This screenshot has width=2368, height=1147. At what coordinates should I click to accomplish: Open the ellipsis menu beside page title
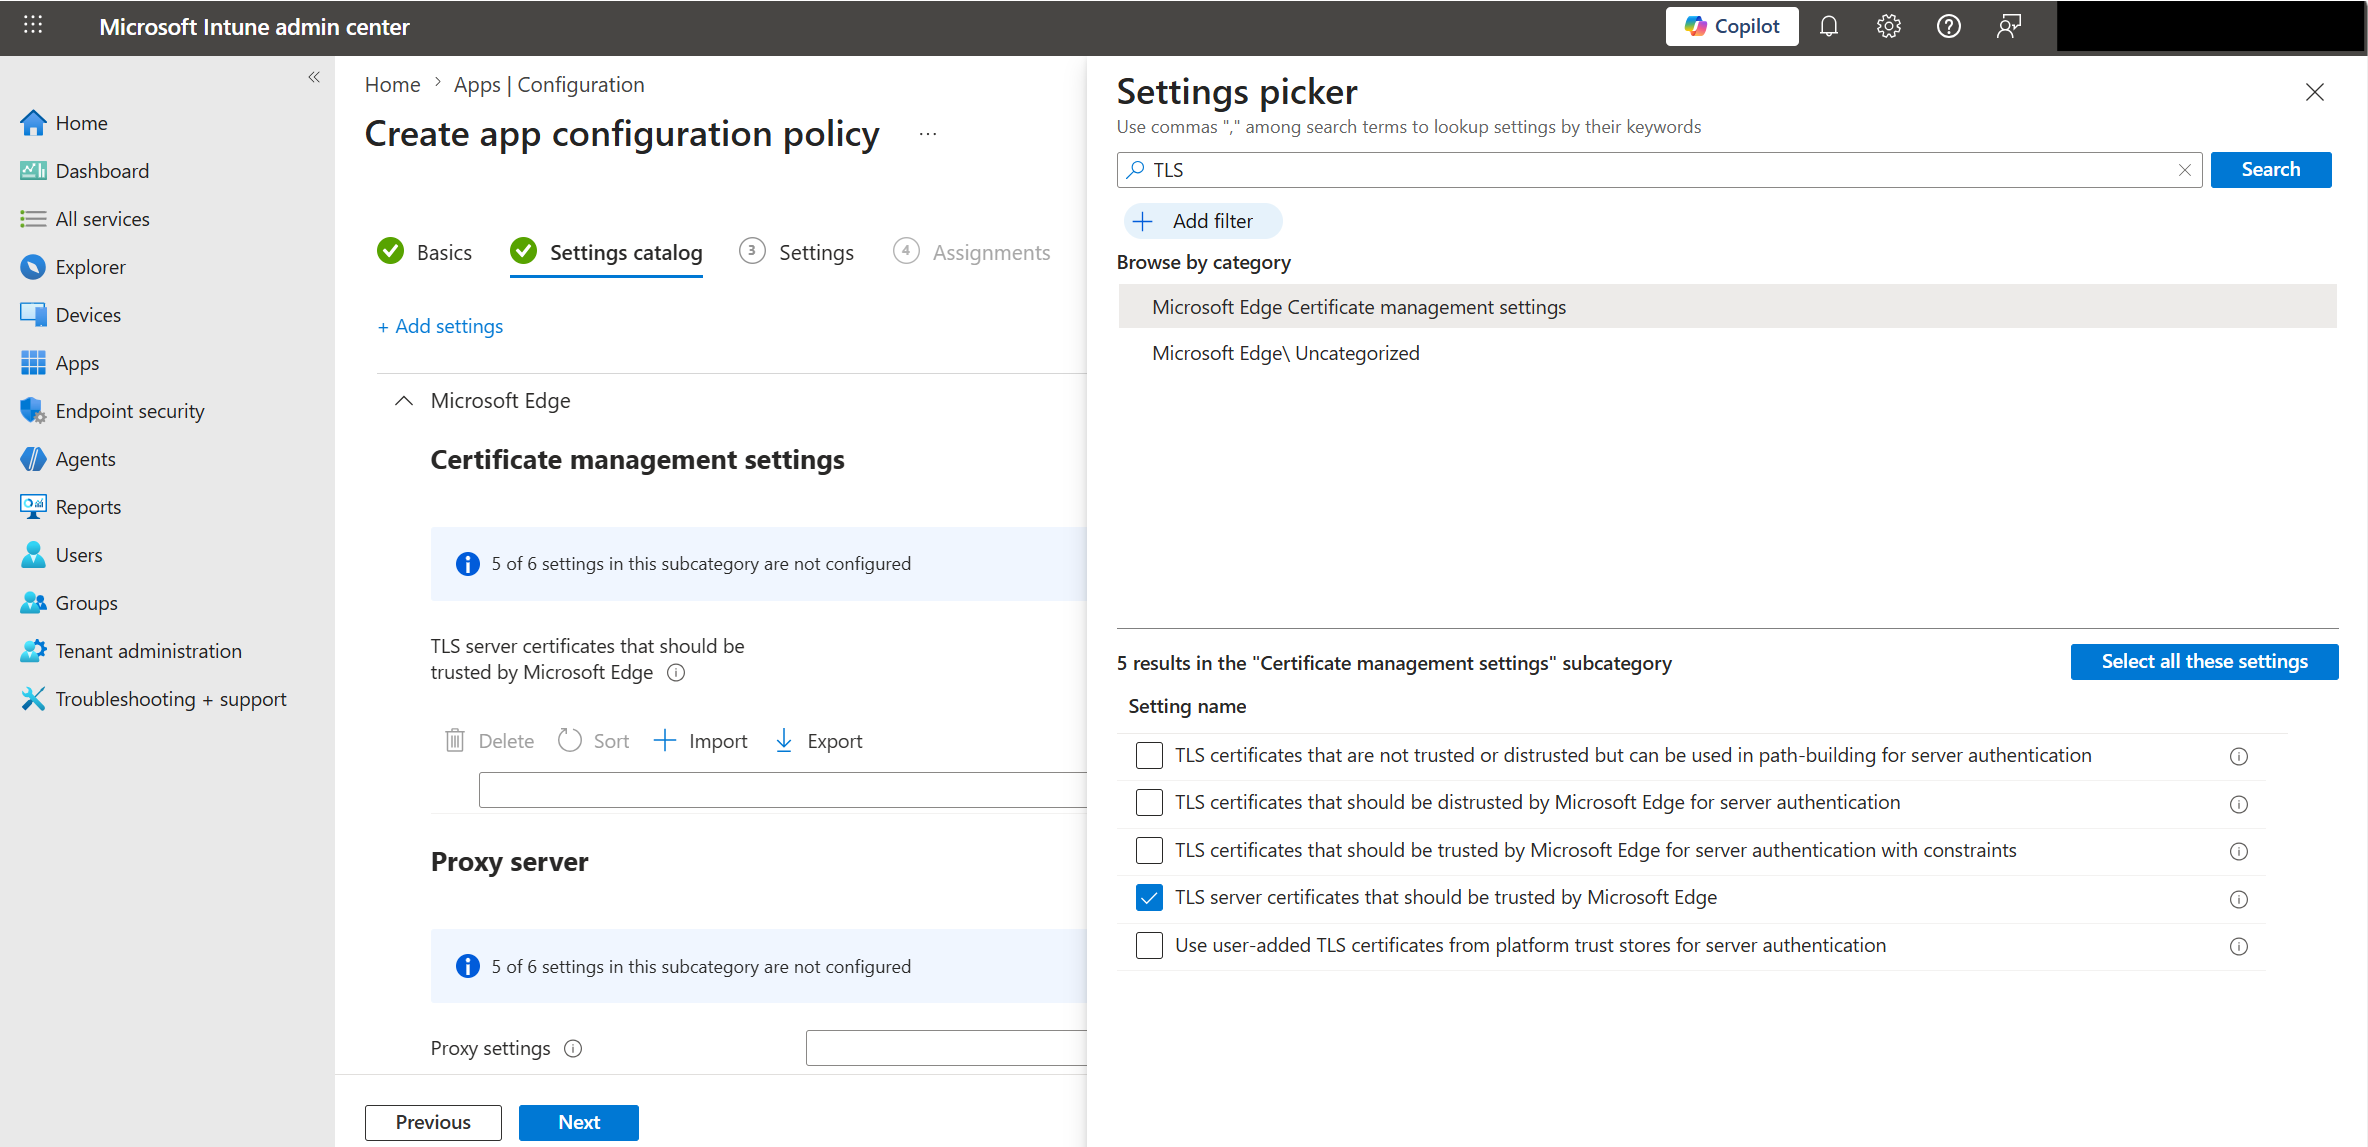[928, 134]
